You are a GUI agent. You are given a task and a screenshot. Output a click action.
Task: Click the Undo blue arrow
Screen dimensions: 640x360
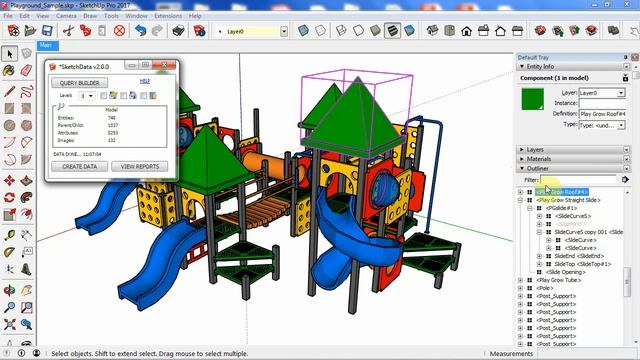click(140, 31)
